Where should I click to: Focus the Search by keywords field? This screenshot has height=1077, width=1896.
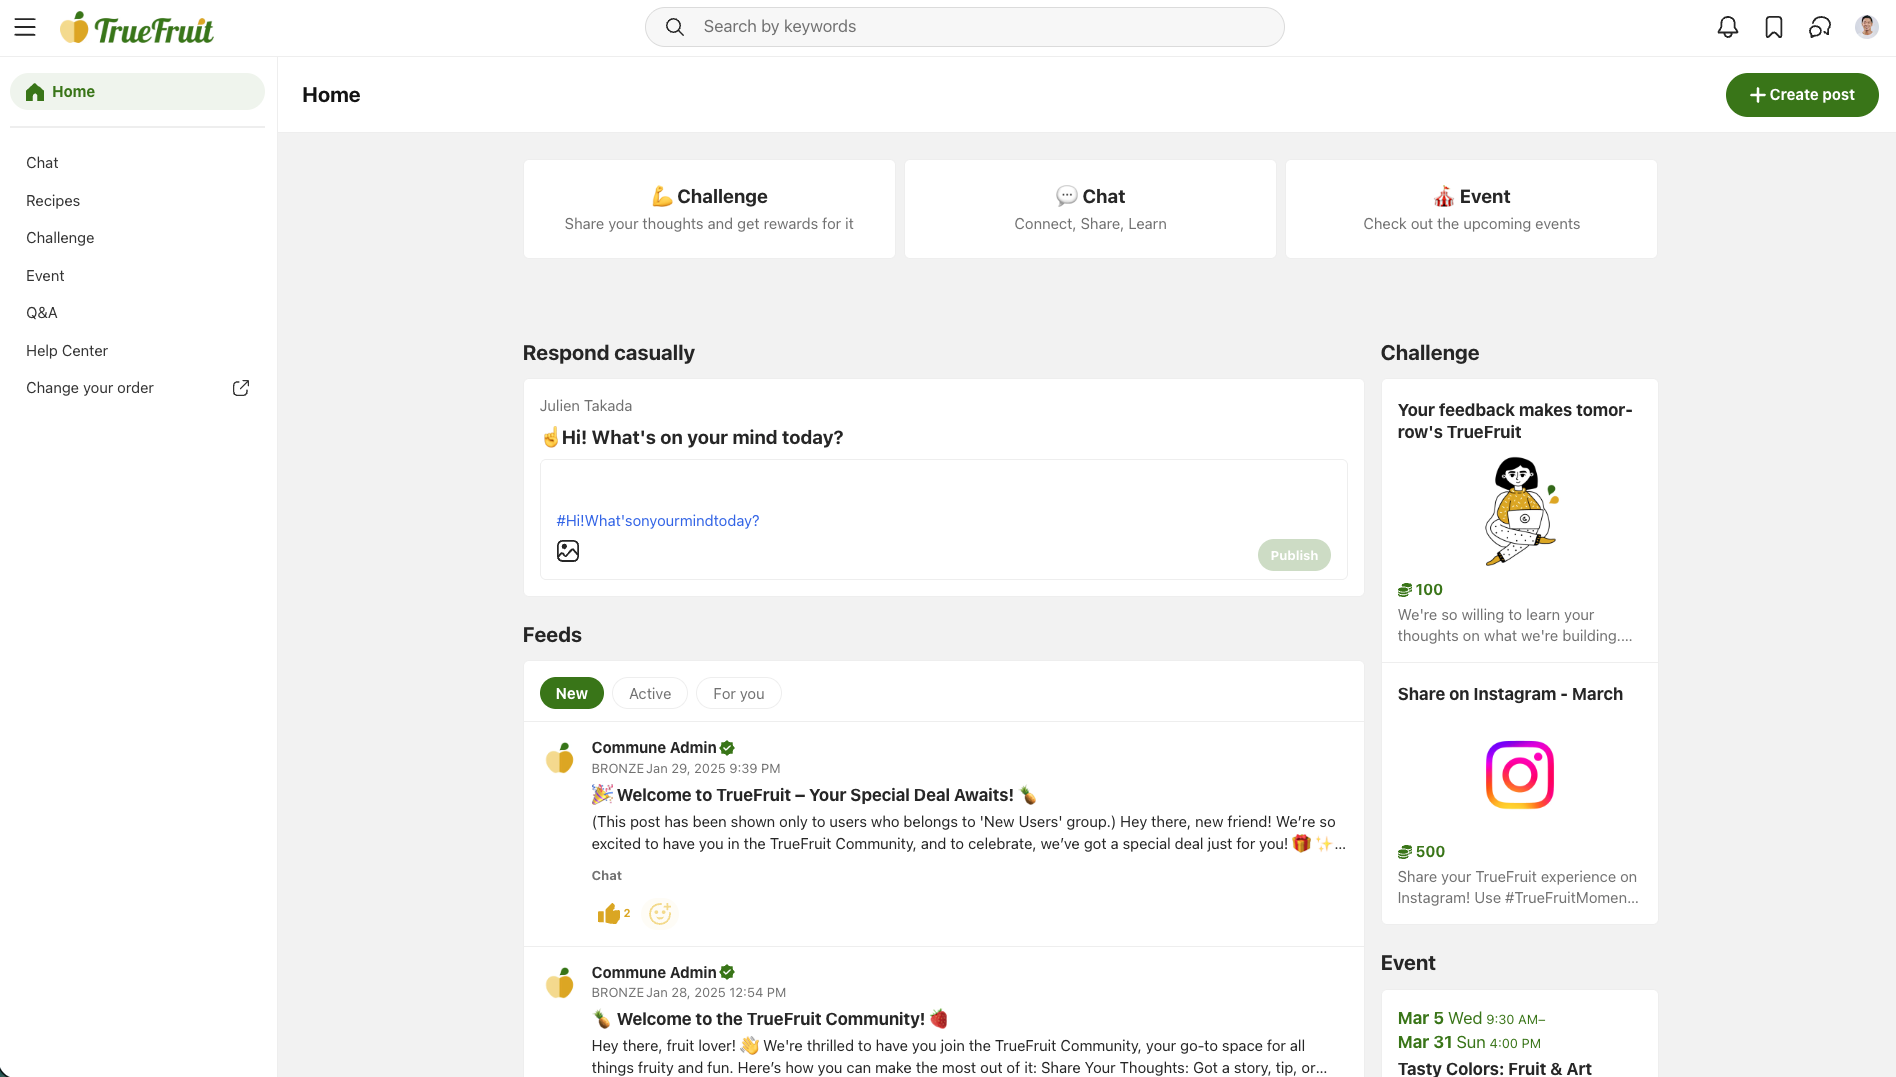964,27
